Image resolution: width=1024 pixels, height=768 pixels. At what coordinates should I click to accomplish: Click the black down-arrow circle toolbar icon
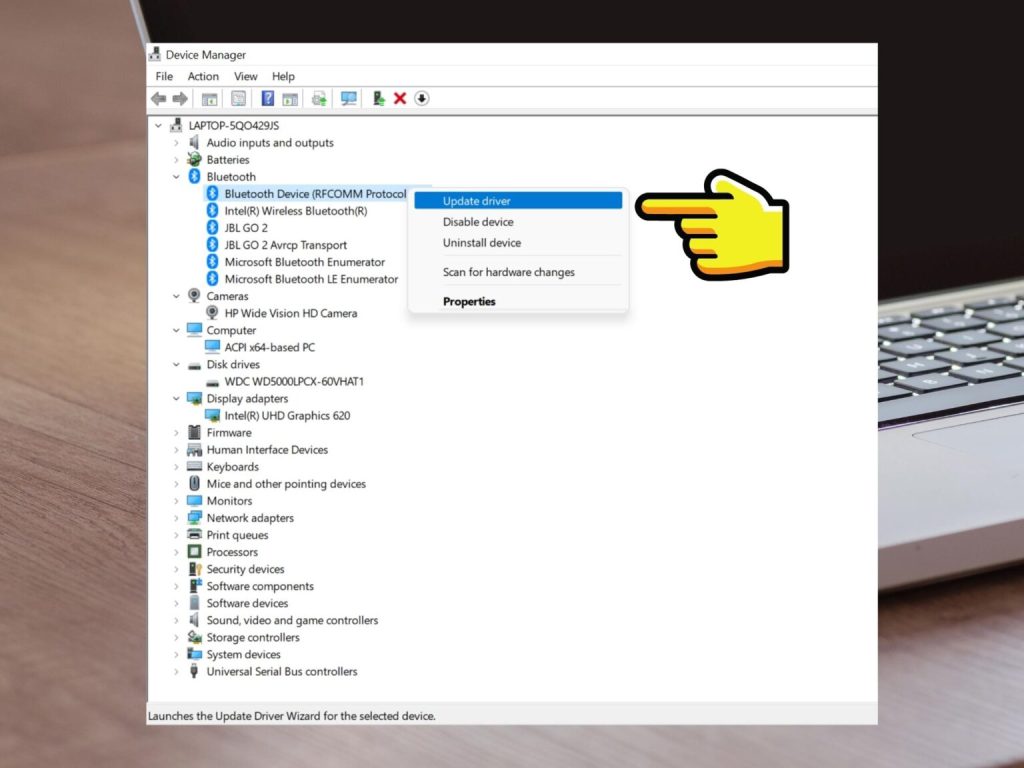pos(422,98)
